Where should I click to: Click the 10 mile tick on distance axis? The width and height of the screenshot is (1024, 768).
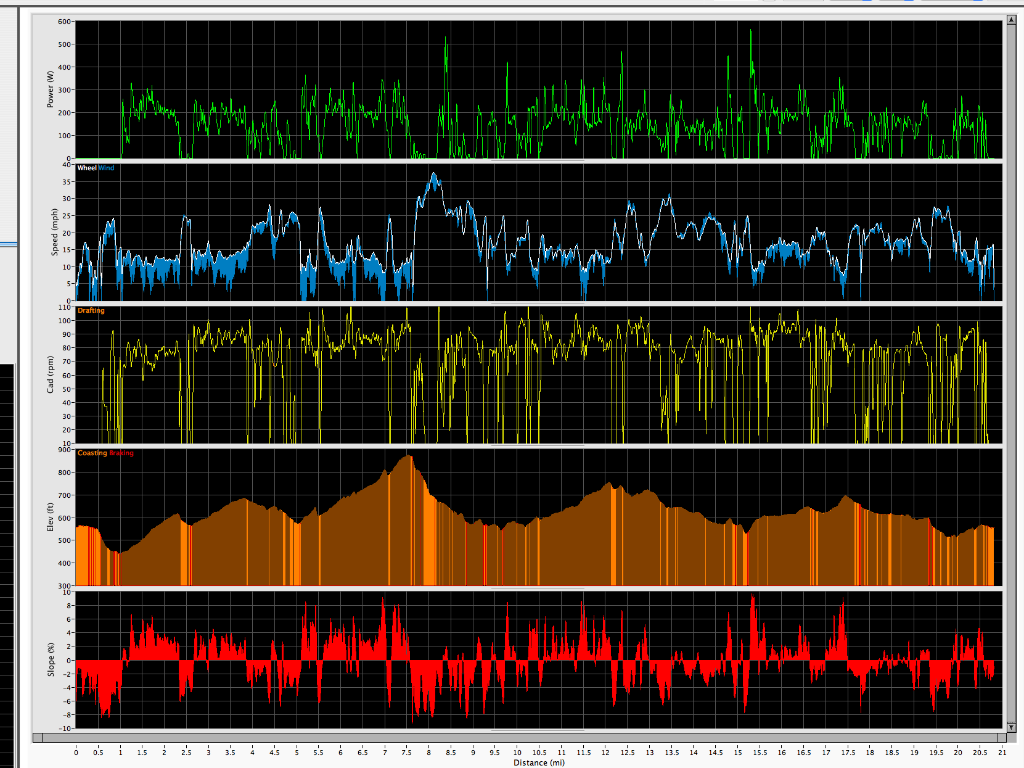tap(517, 751)
